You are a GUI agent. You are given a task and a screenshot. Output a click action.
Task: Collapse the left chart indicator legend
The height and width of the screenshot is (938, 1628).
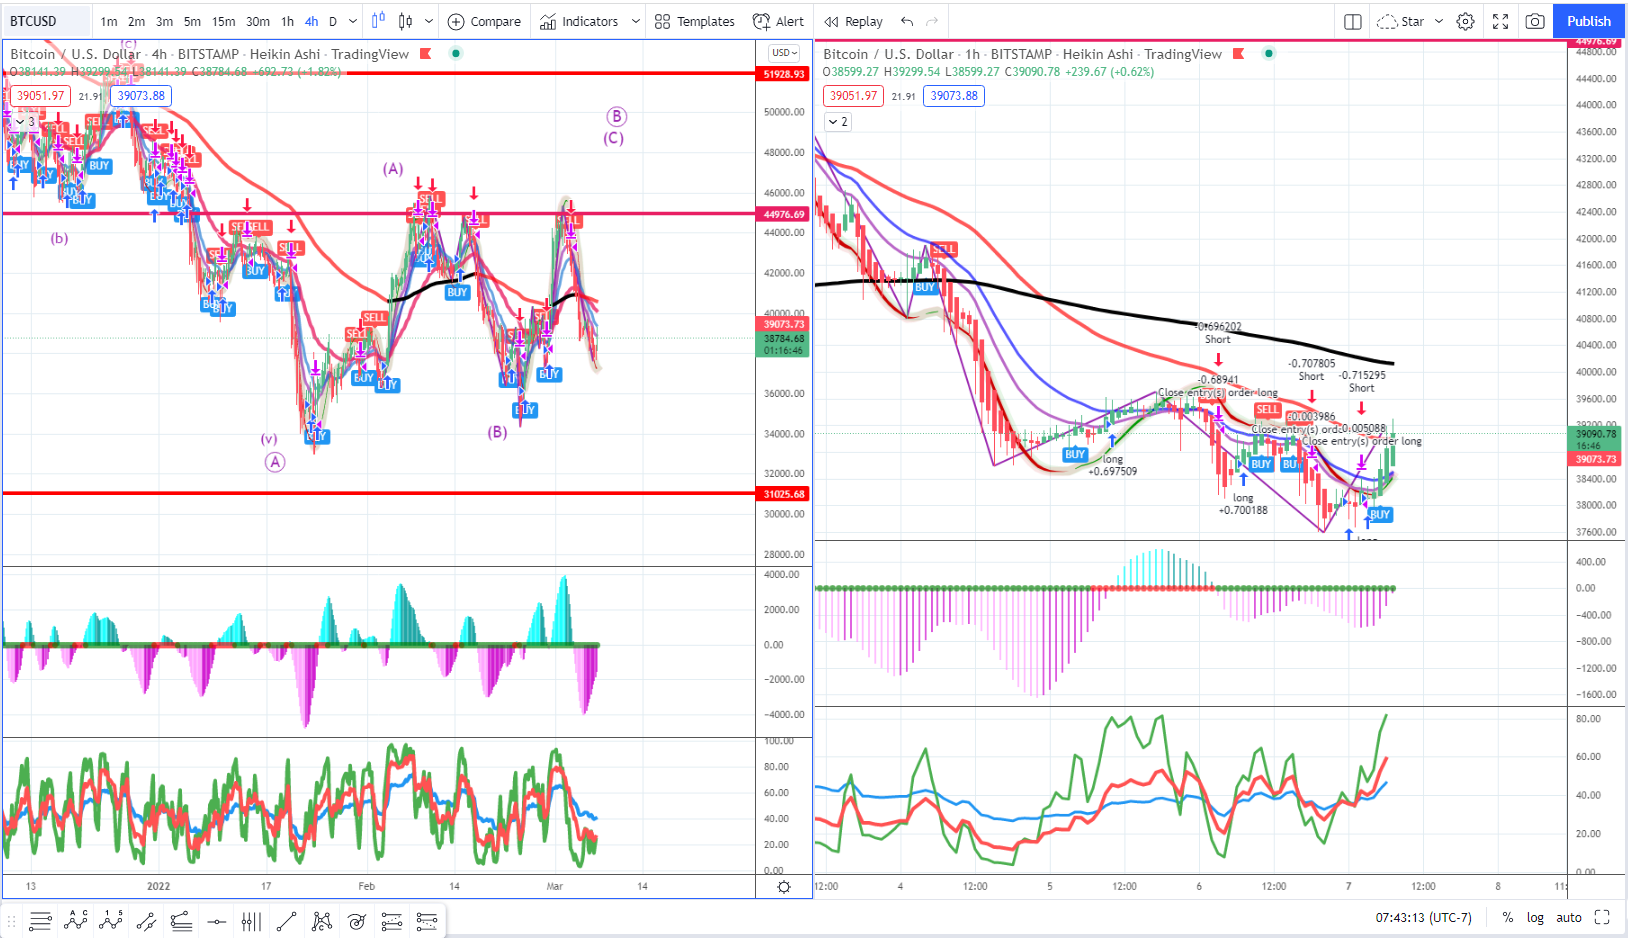point(26,122)
